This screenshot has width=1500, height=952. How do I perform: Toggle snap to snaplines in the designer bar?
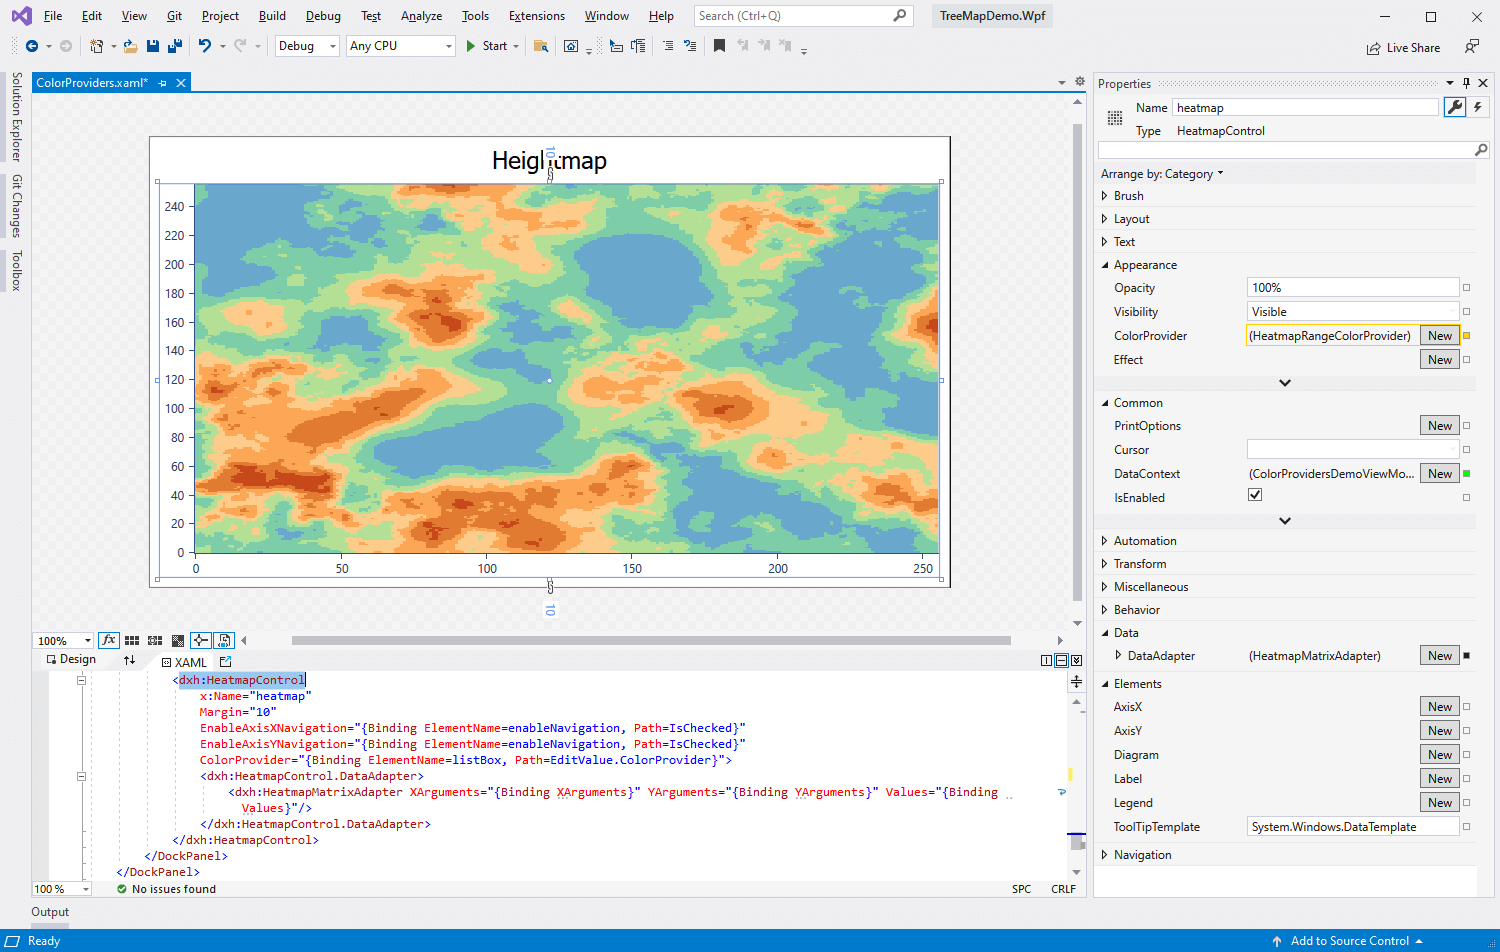[x=201, y=640]
